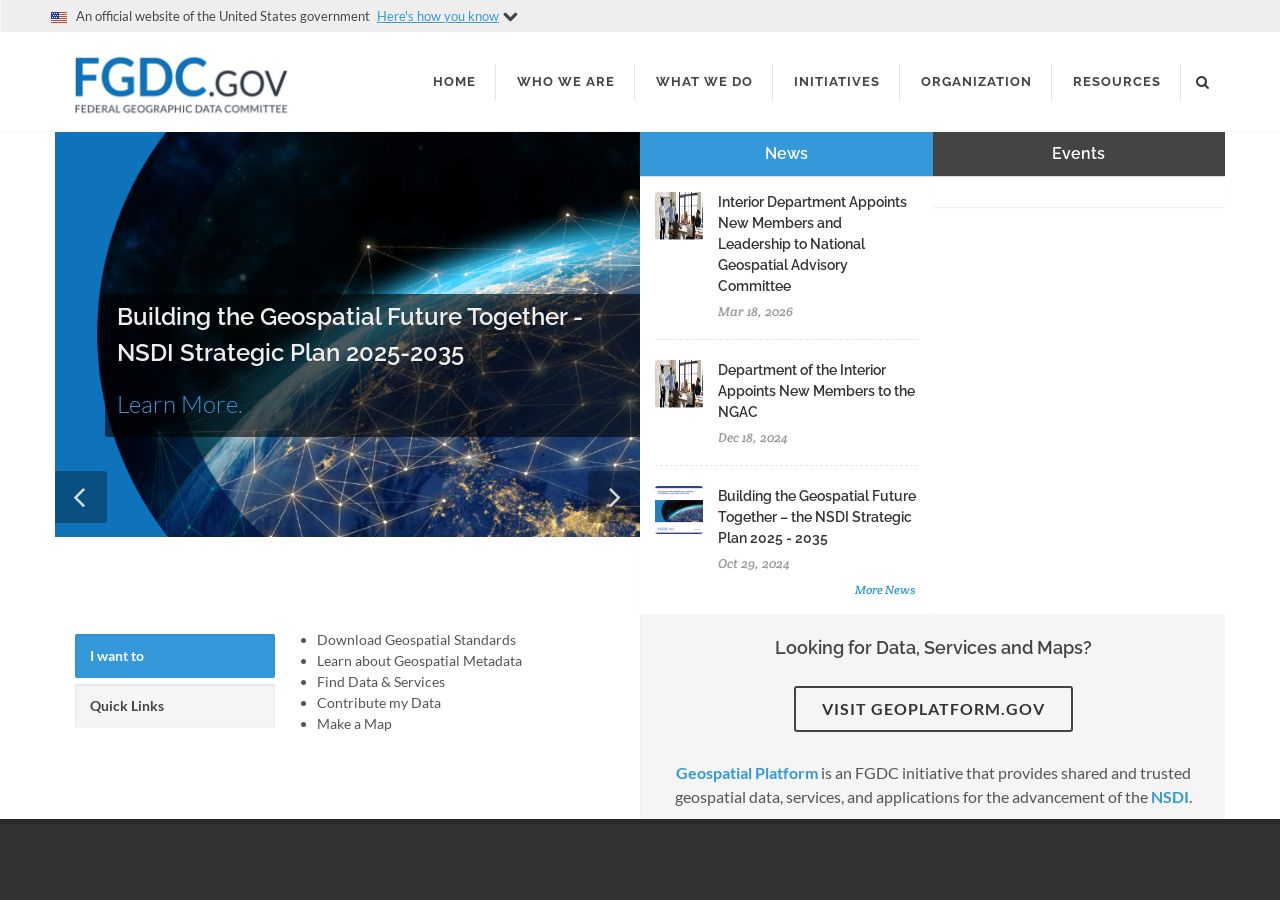The width and height of the screenshot is (1280, 900).
Task: Go to previous carousel slide arrow
Action: [x=81, y=497]
